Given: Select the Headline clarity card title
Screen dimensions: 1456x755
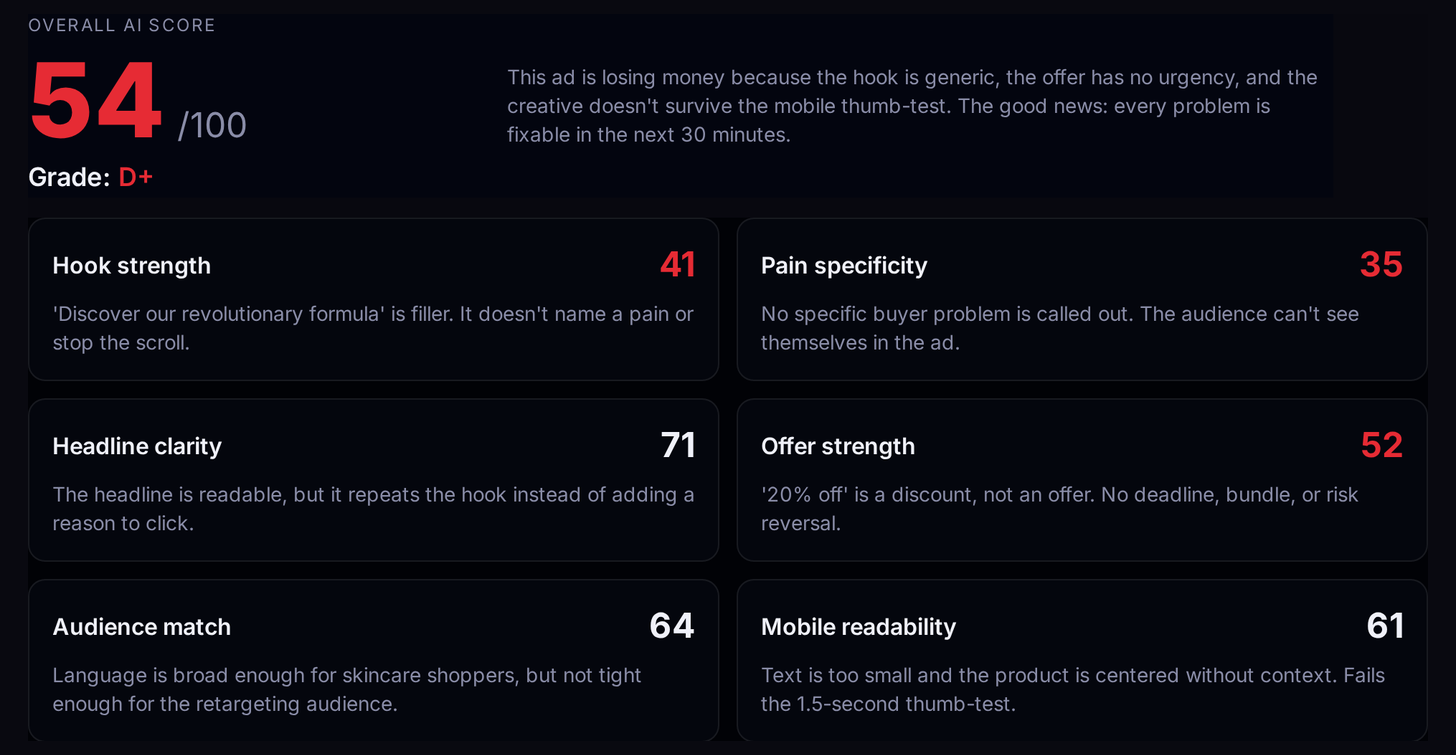Looking at the screenshot, I should (x=137, y=446).
